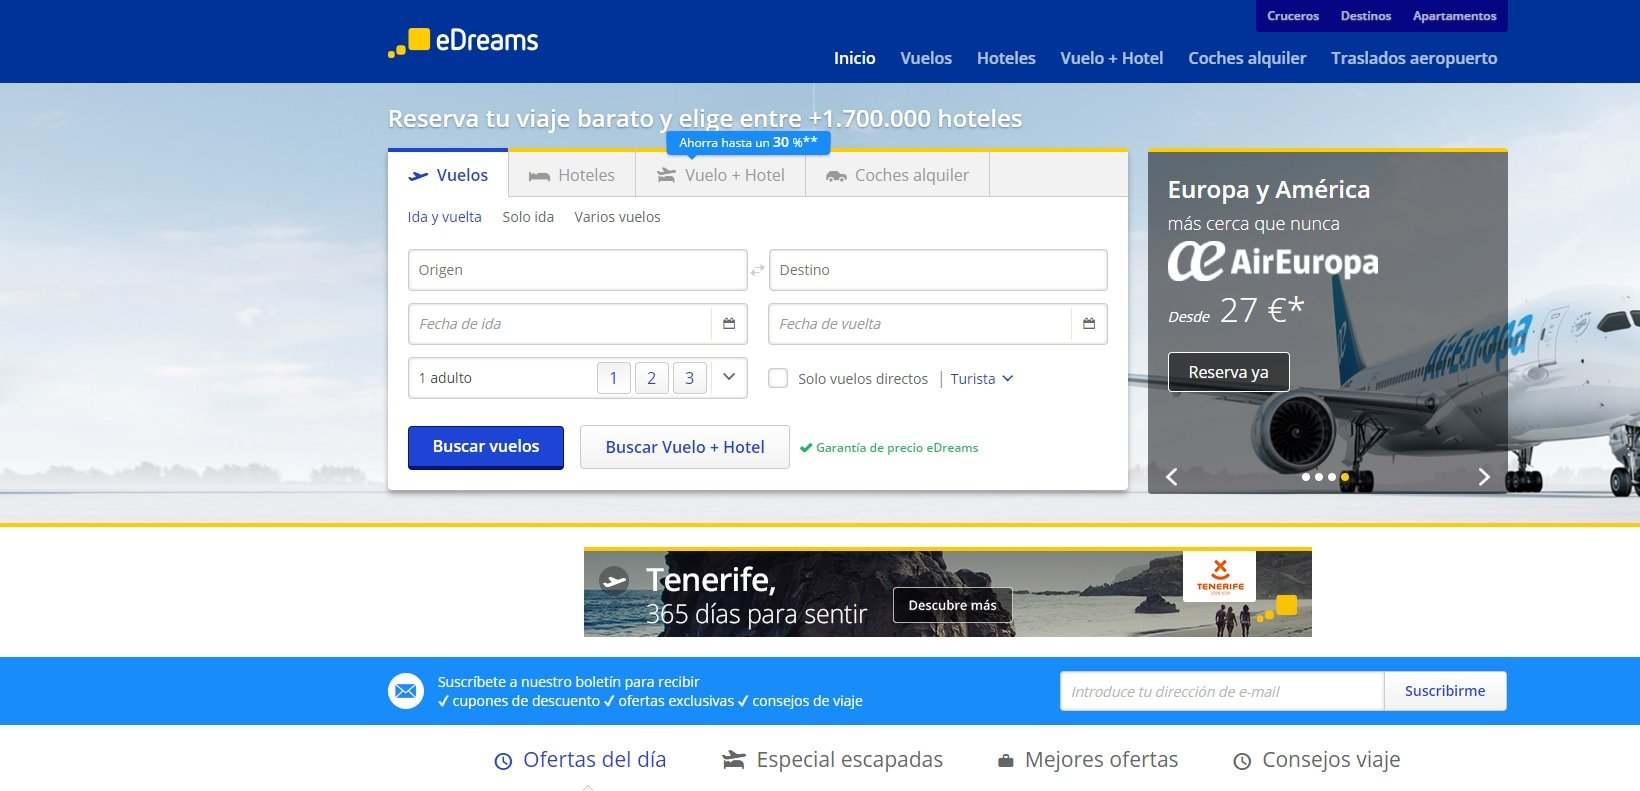
Task: Select Varios vuelos trip type
Action: tap(617, 217)
